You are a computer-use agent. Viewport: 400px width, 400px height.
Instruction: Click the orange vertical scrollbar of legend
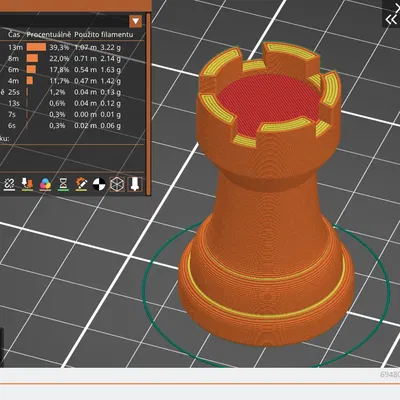coord(148,103)
